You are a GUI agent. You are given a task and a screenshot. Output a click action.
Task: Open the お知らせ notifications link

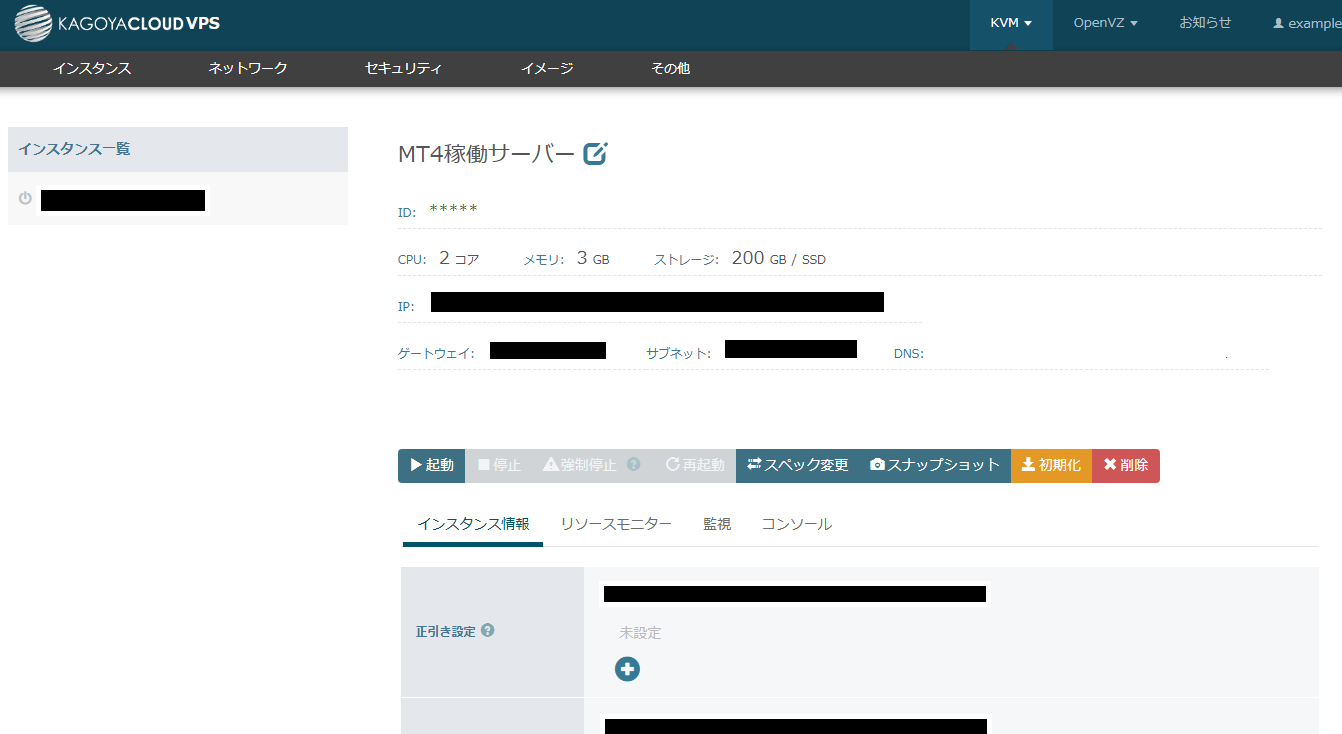pos(1205,23)
